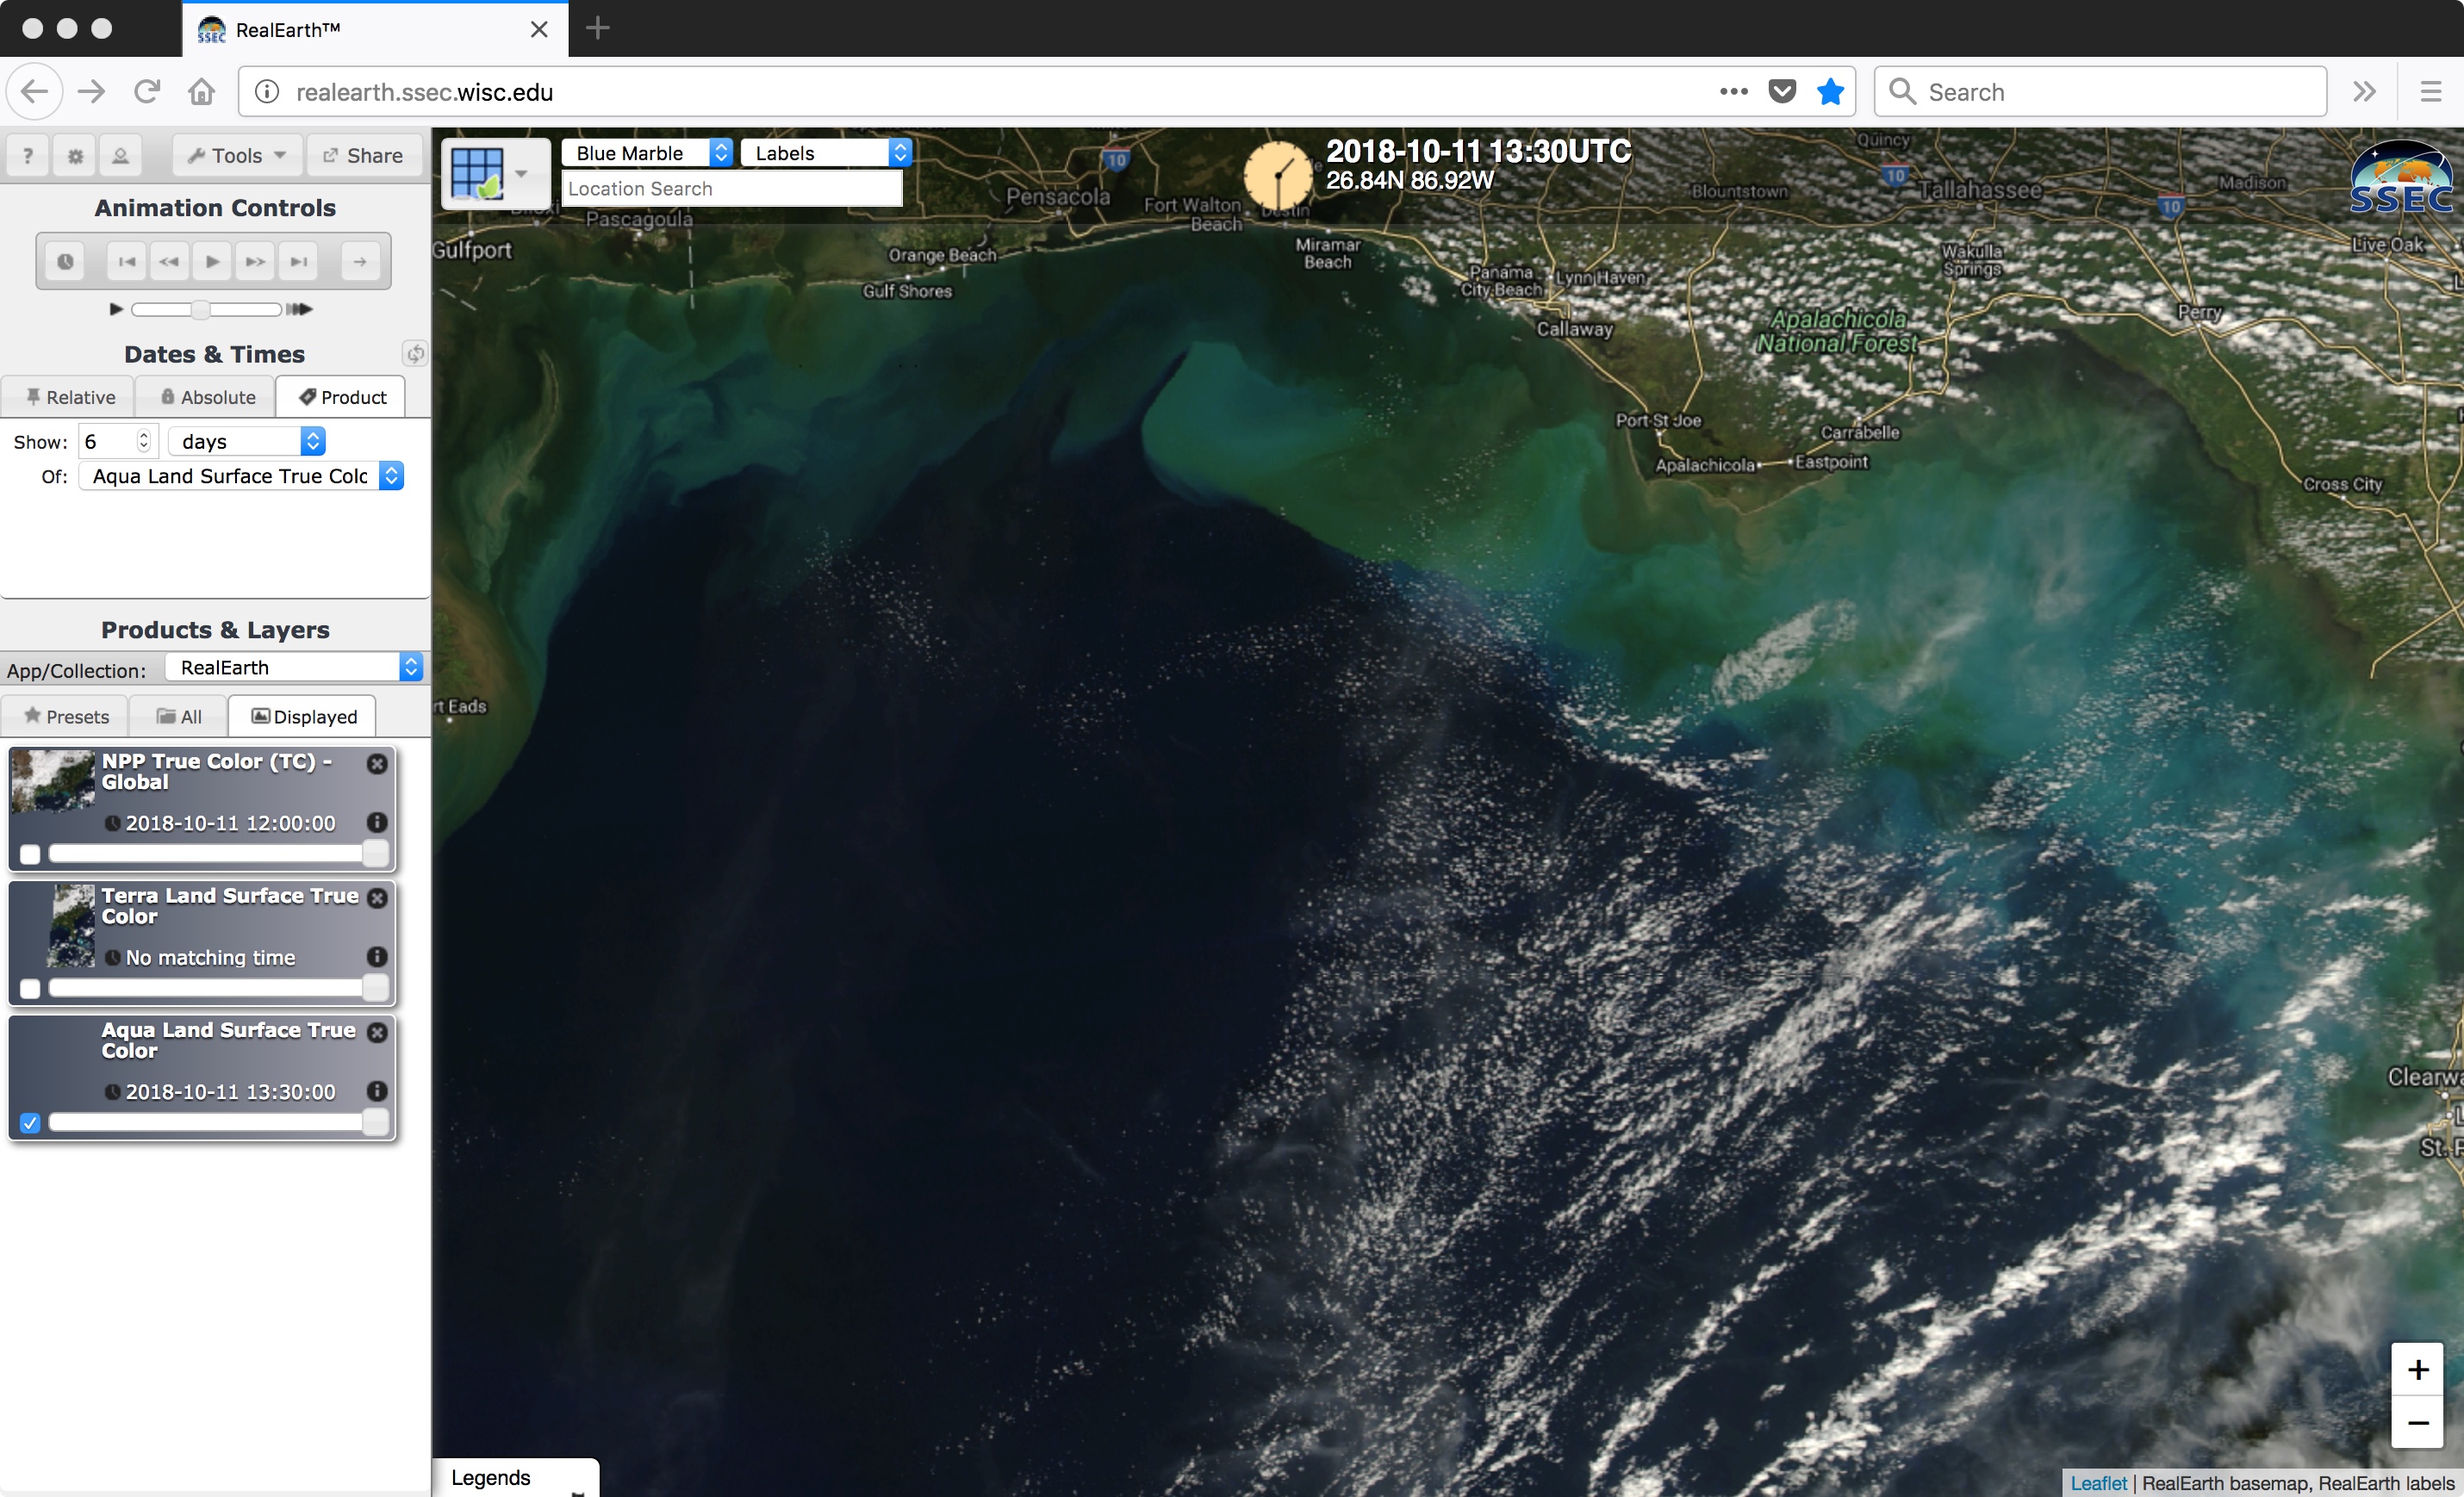The width and height of the screenshot is (2464, 1497).
Task: Open the App/Collection RealEarth dropdown
Action: [294, 667]
